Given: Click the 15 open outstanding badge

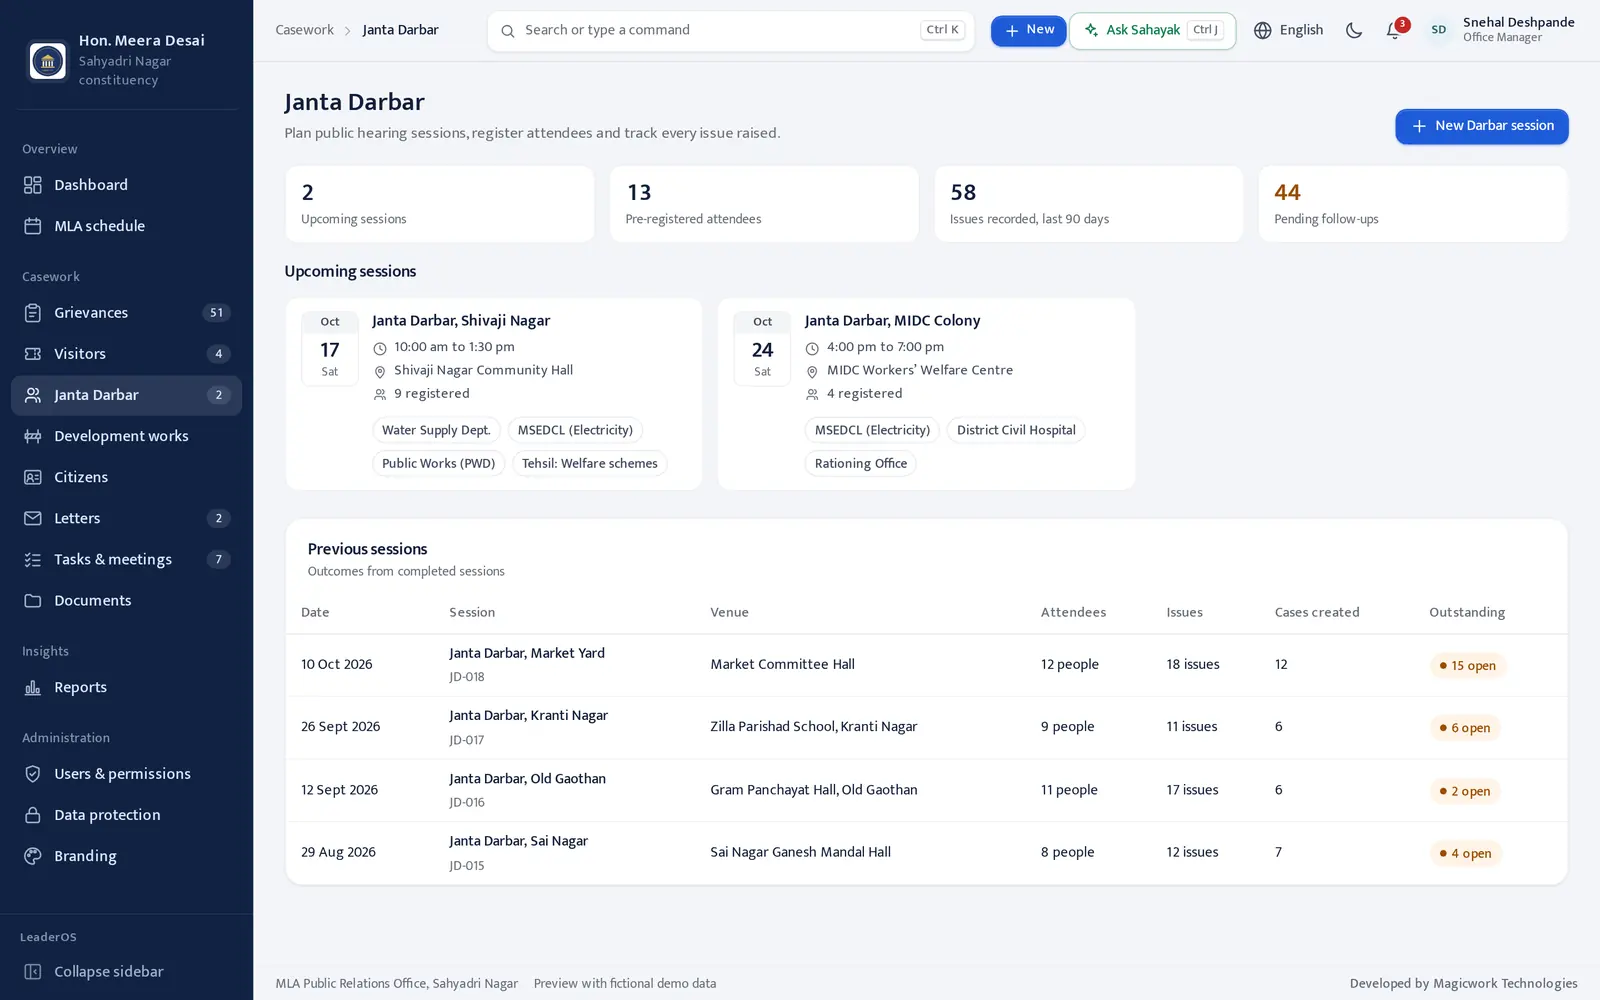Looking at the screenshot, I should 1468,666.
